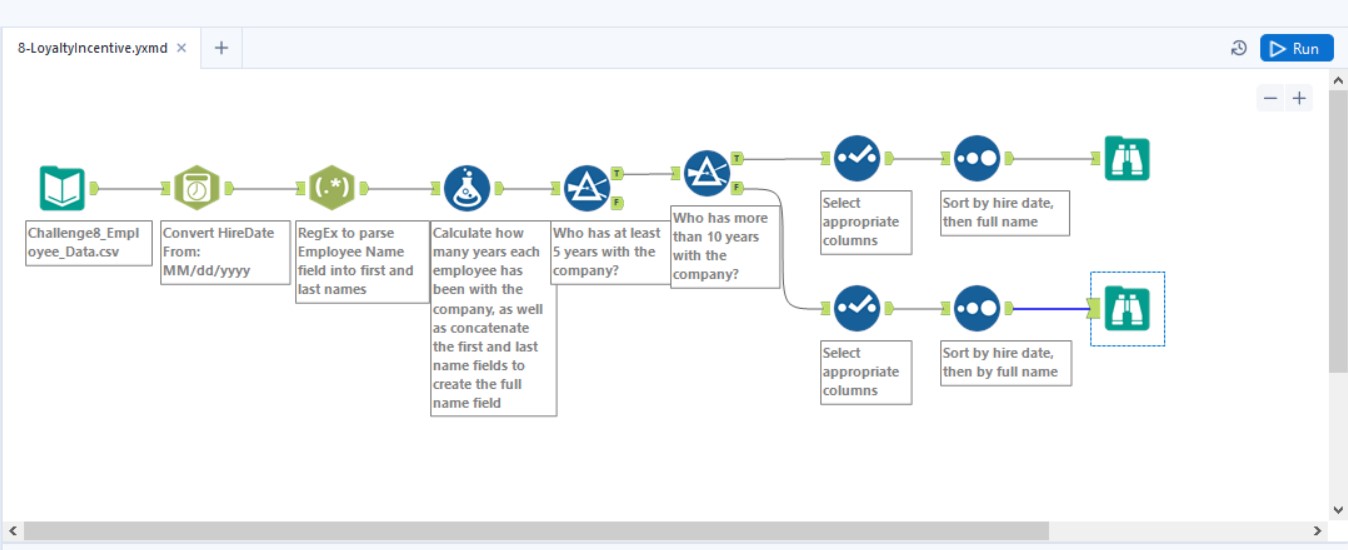The height and width of the screenshot is (550, 1348).
Task: Select the lower Sort tool icon
Action: coord(977,308)
